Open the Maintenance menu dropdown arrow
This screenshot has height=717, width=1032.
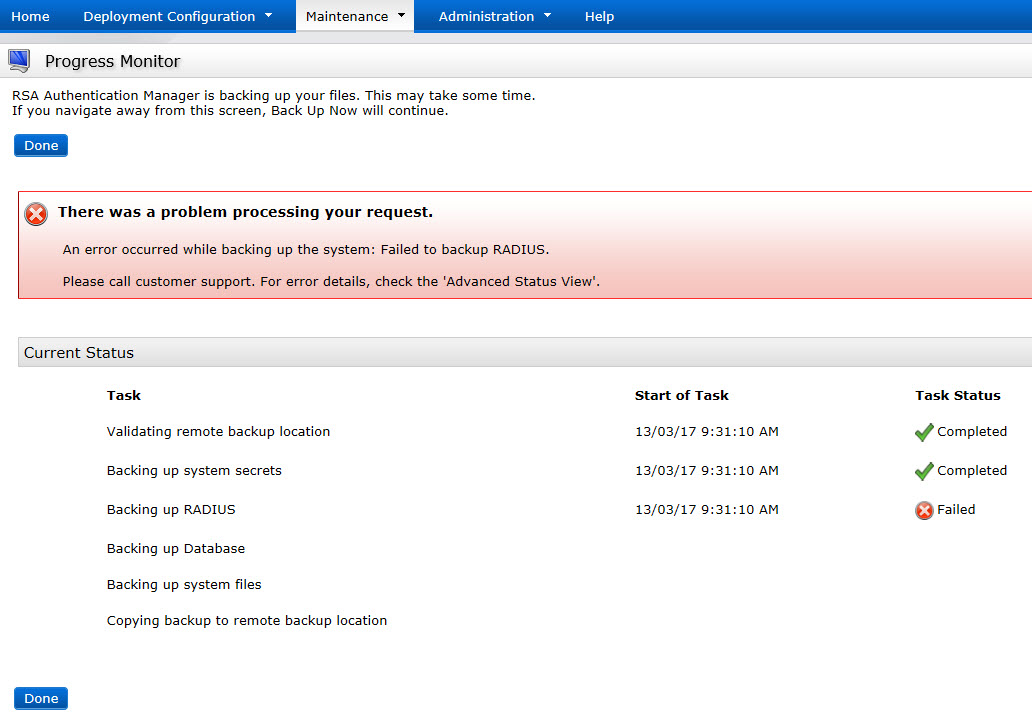401,16
